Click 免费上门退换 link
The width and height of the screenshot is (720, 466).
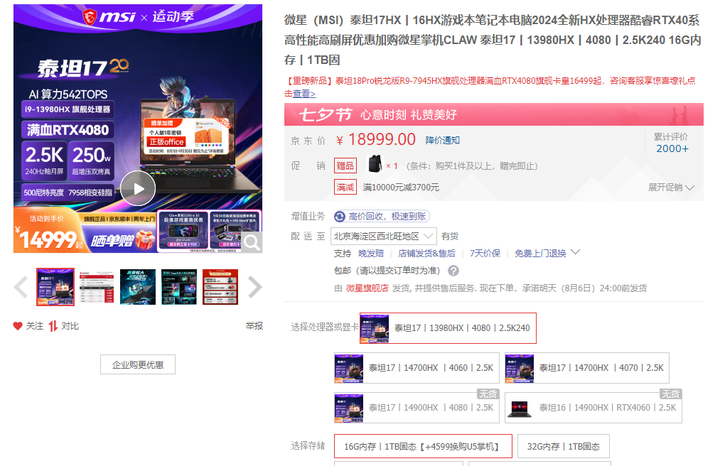[x=540, y=253]
